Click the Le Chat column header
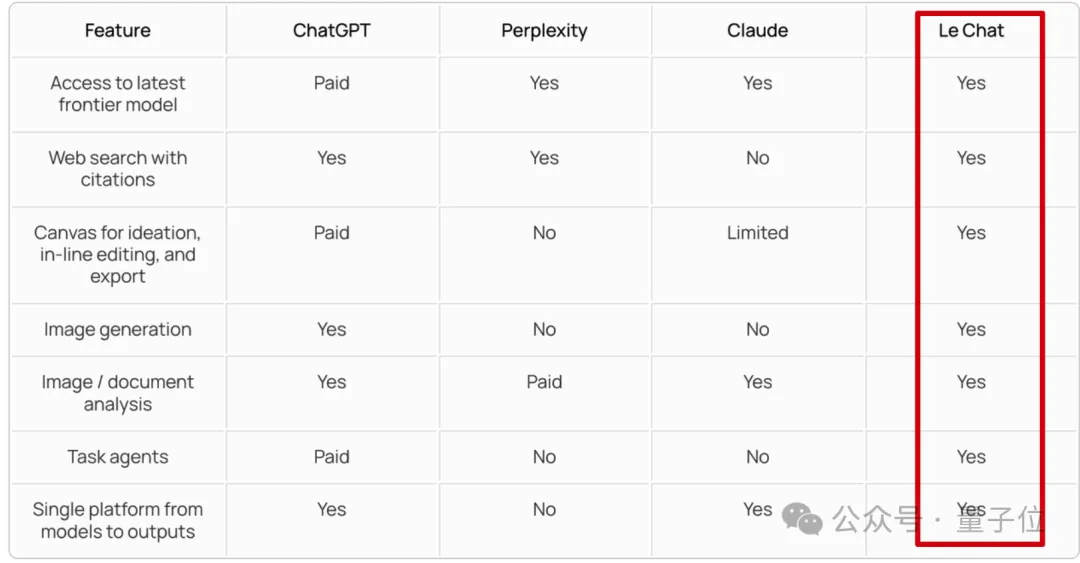This screenshot has width=1080, height=563. pos(971,30)
